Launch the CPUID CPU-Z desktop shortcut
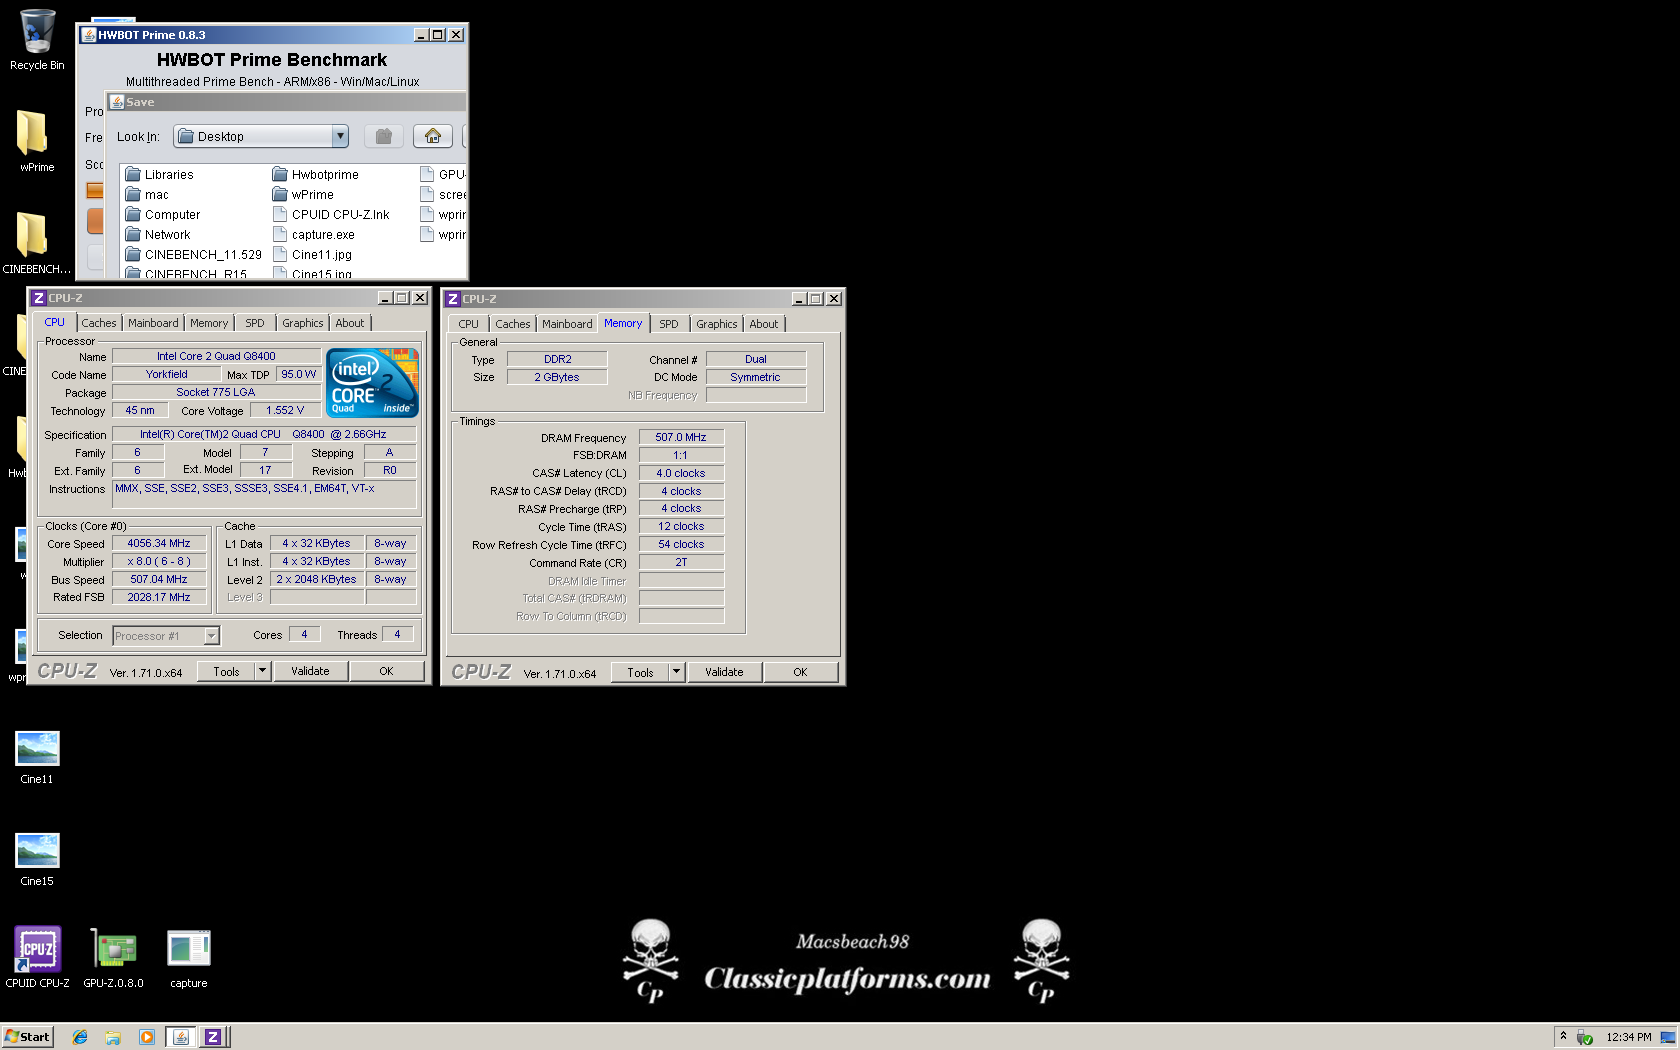 pos(37,957)
